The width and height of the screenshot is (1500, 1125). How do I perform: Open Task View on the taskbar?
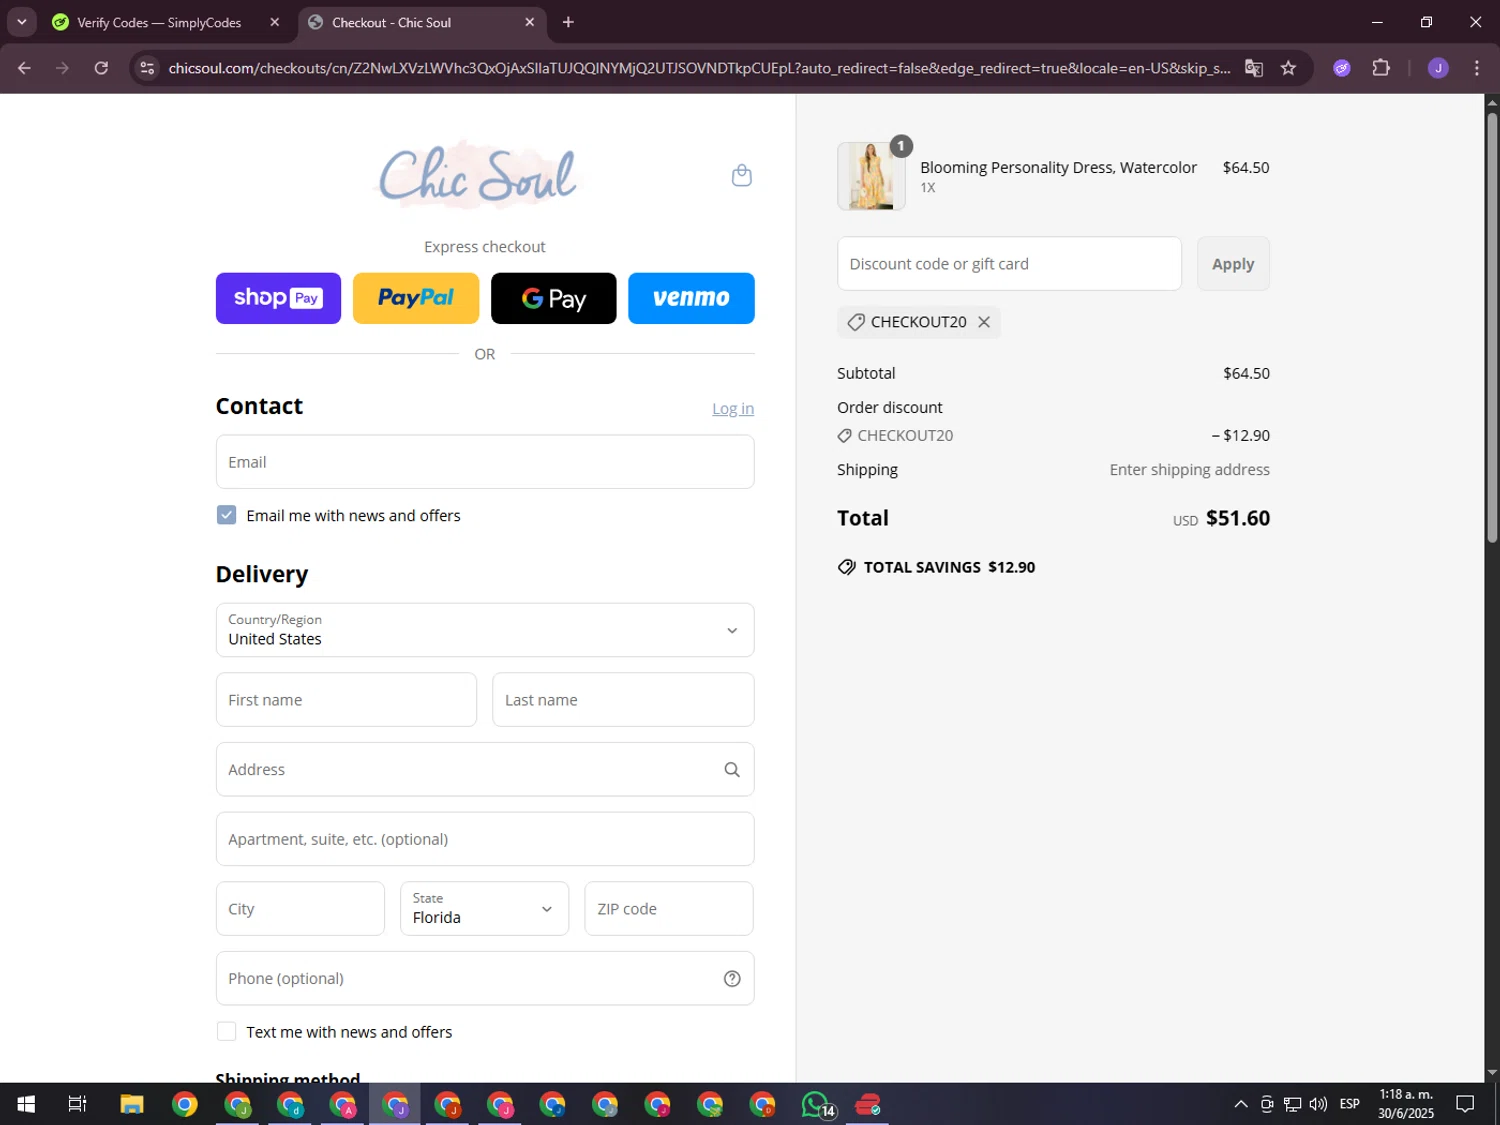(77, 1104)
